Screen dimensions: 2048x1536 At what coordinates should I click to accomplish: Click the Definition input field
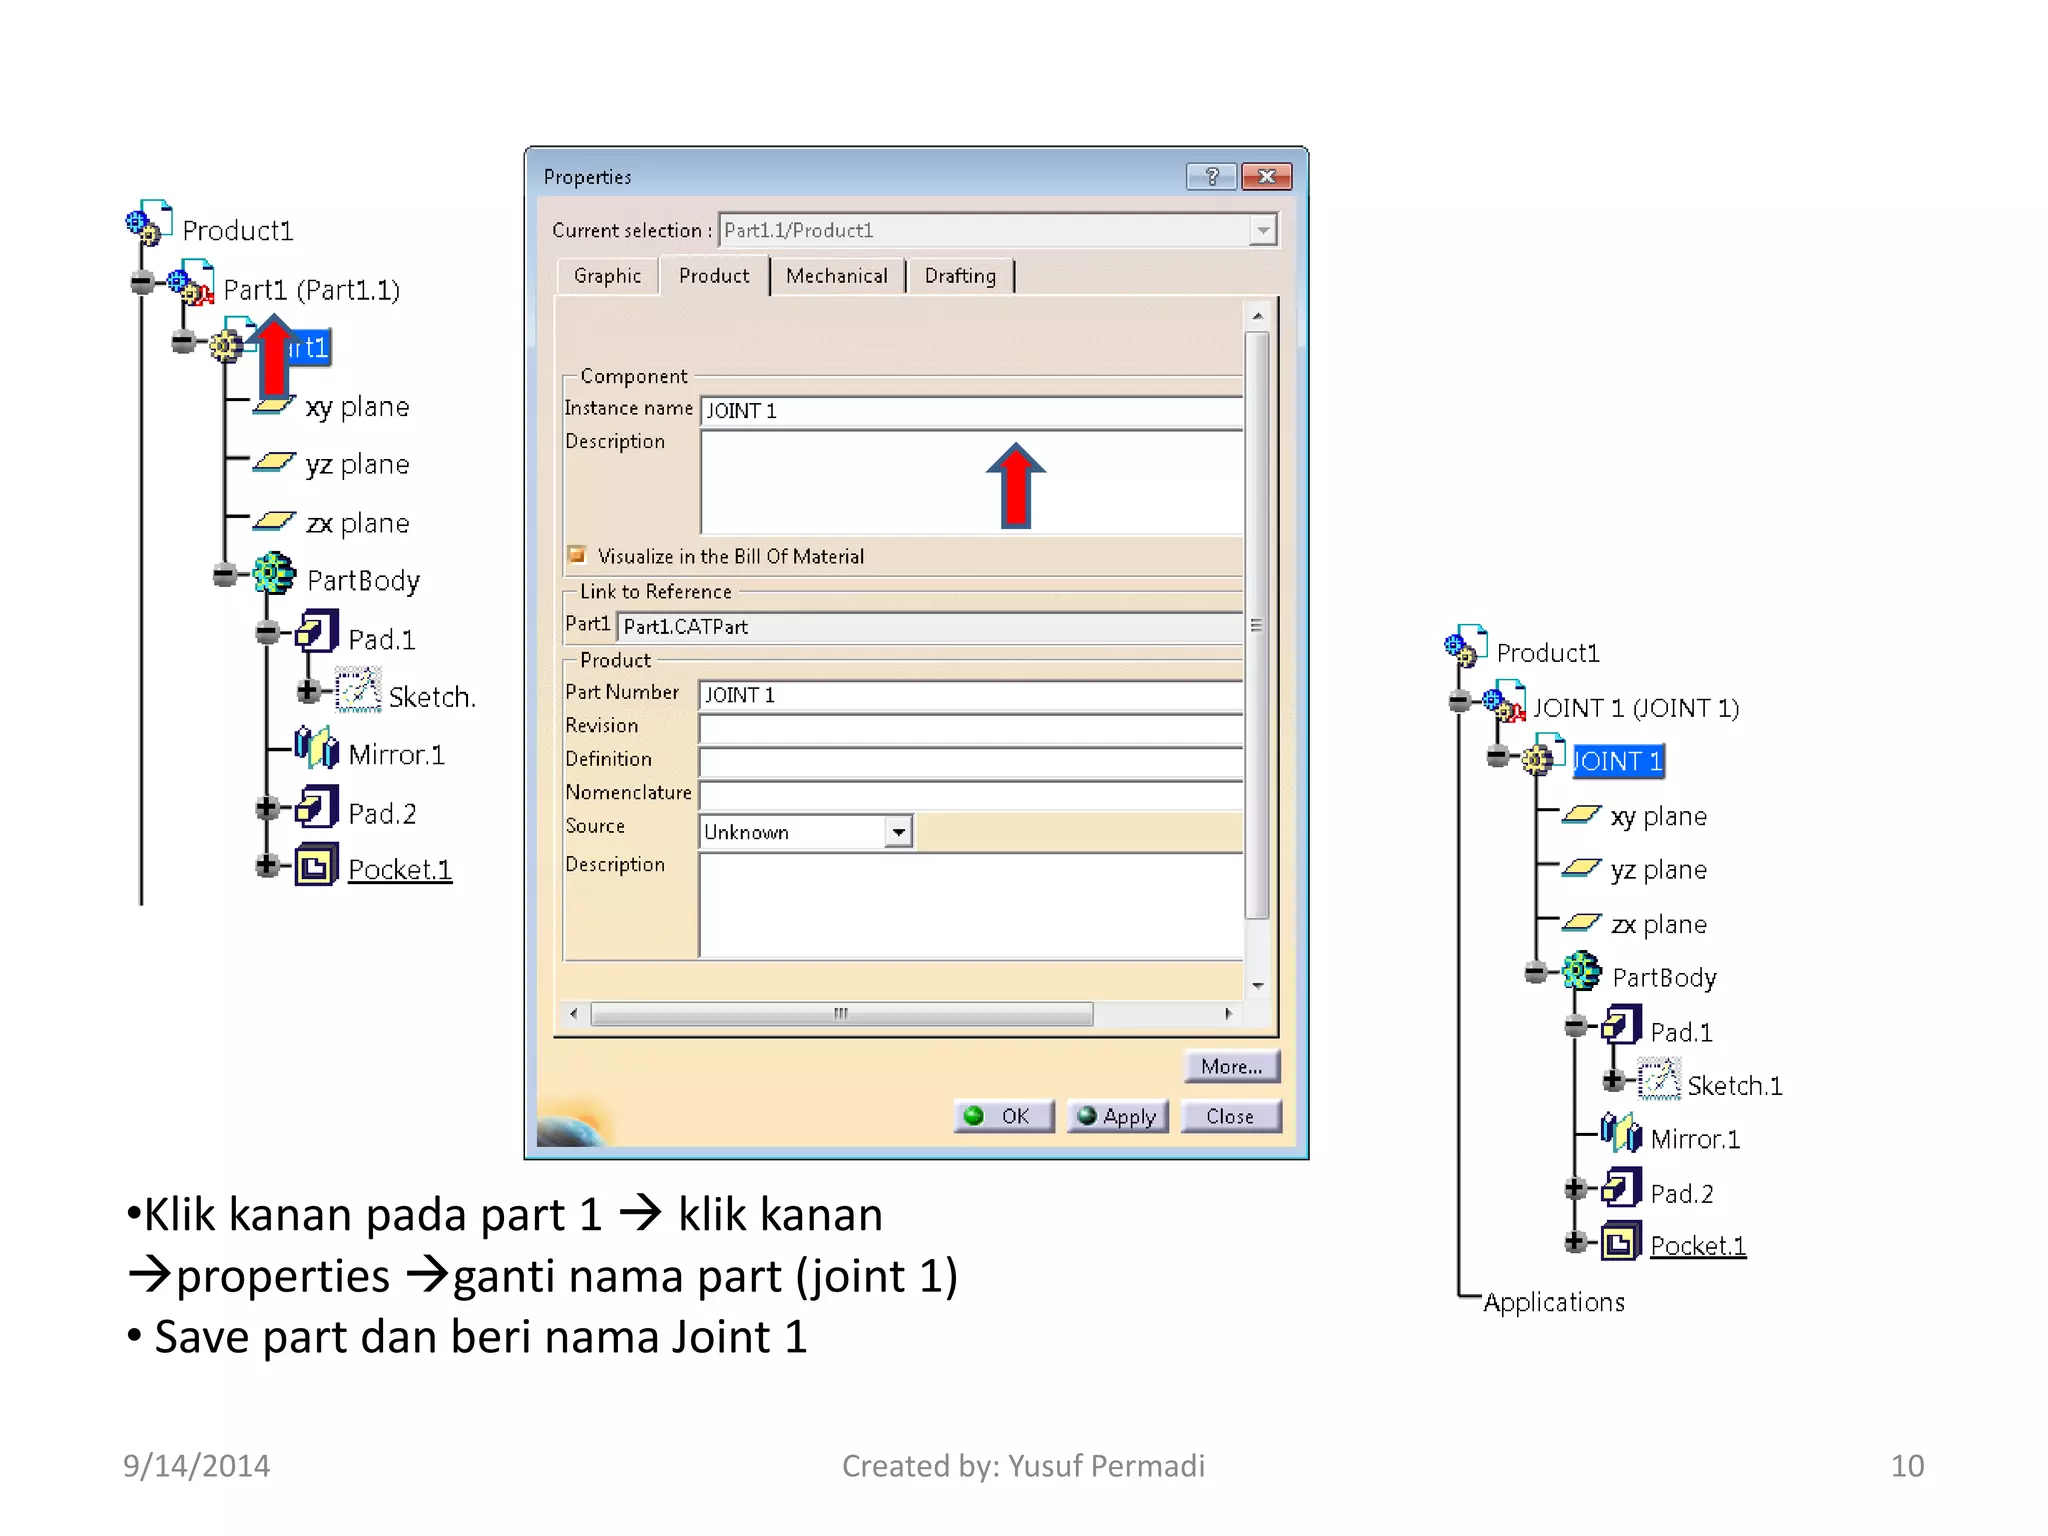click(x=970, y=762)
